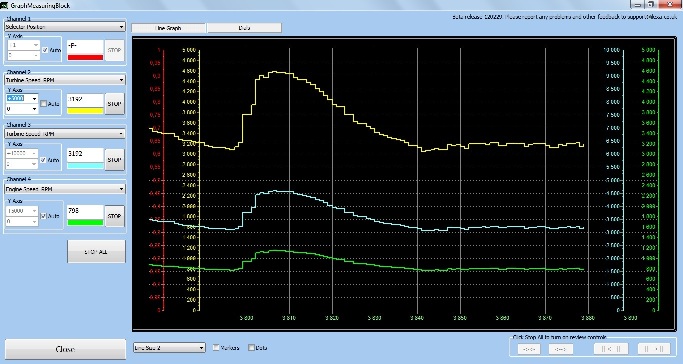Click the Channel 1 value field showing -P-
This screenshot has height=364, width=683.
[85, 47]
